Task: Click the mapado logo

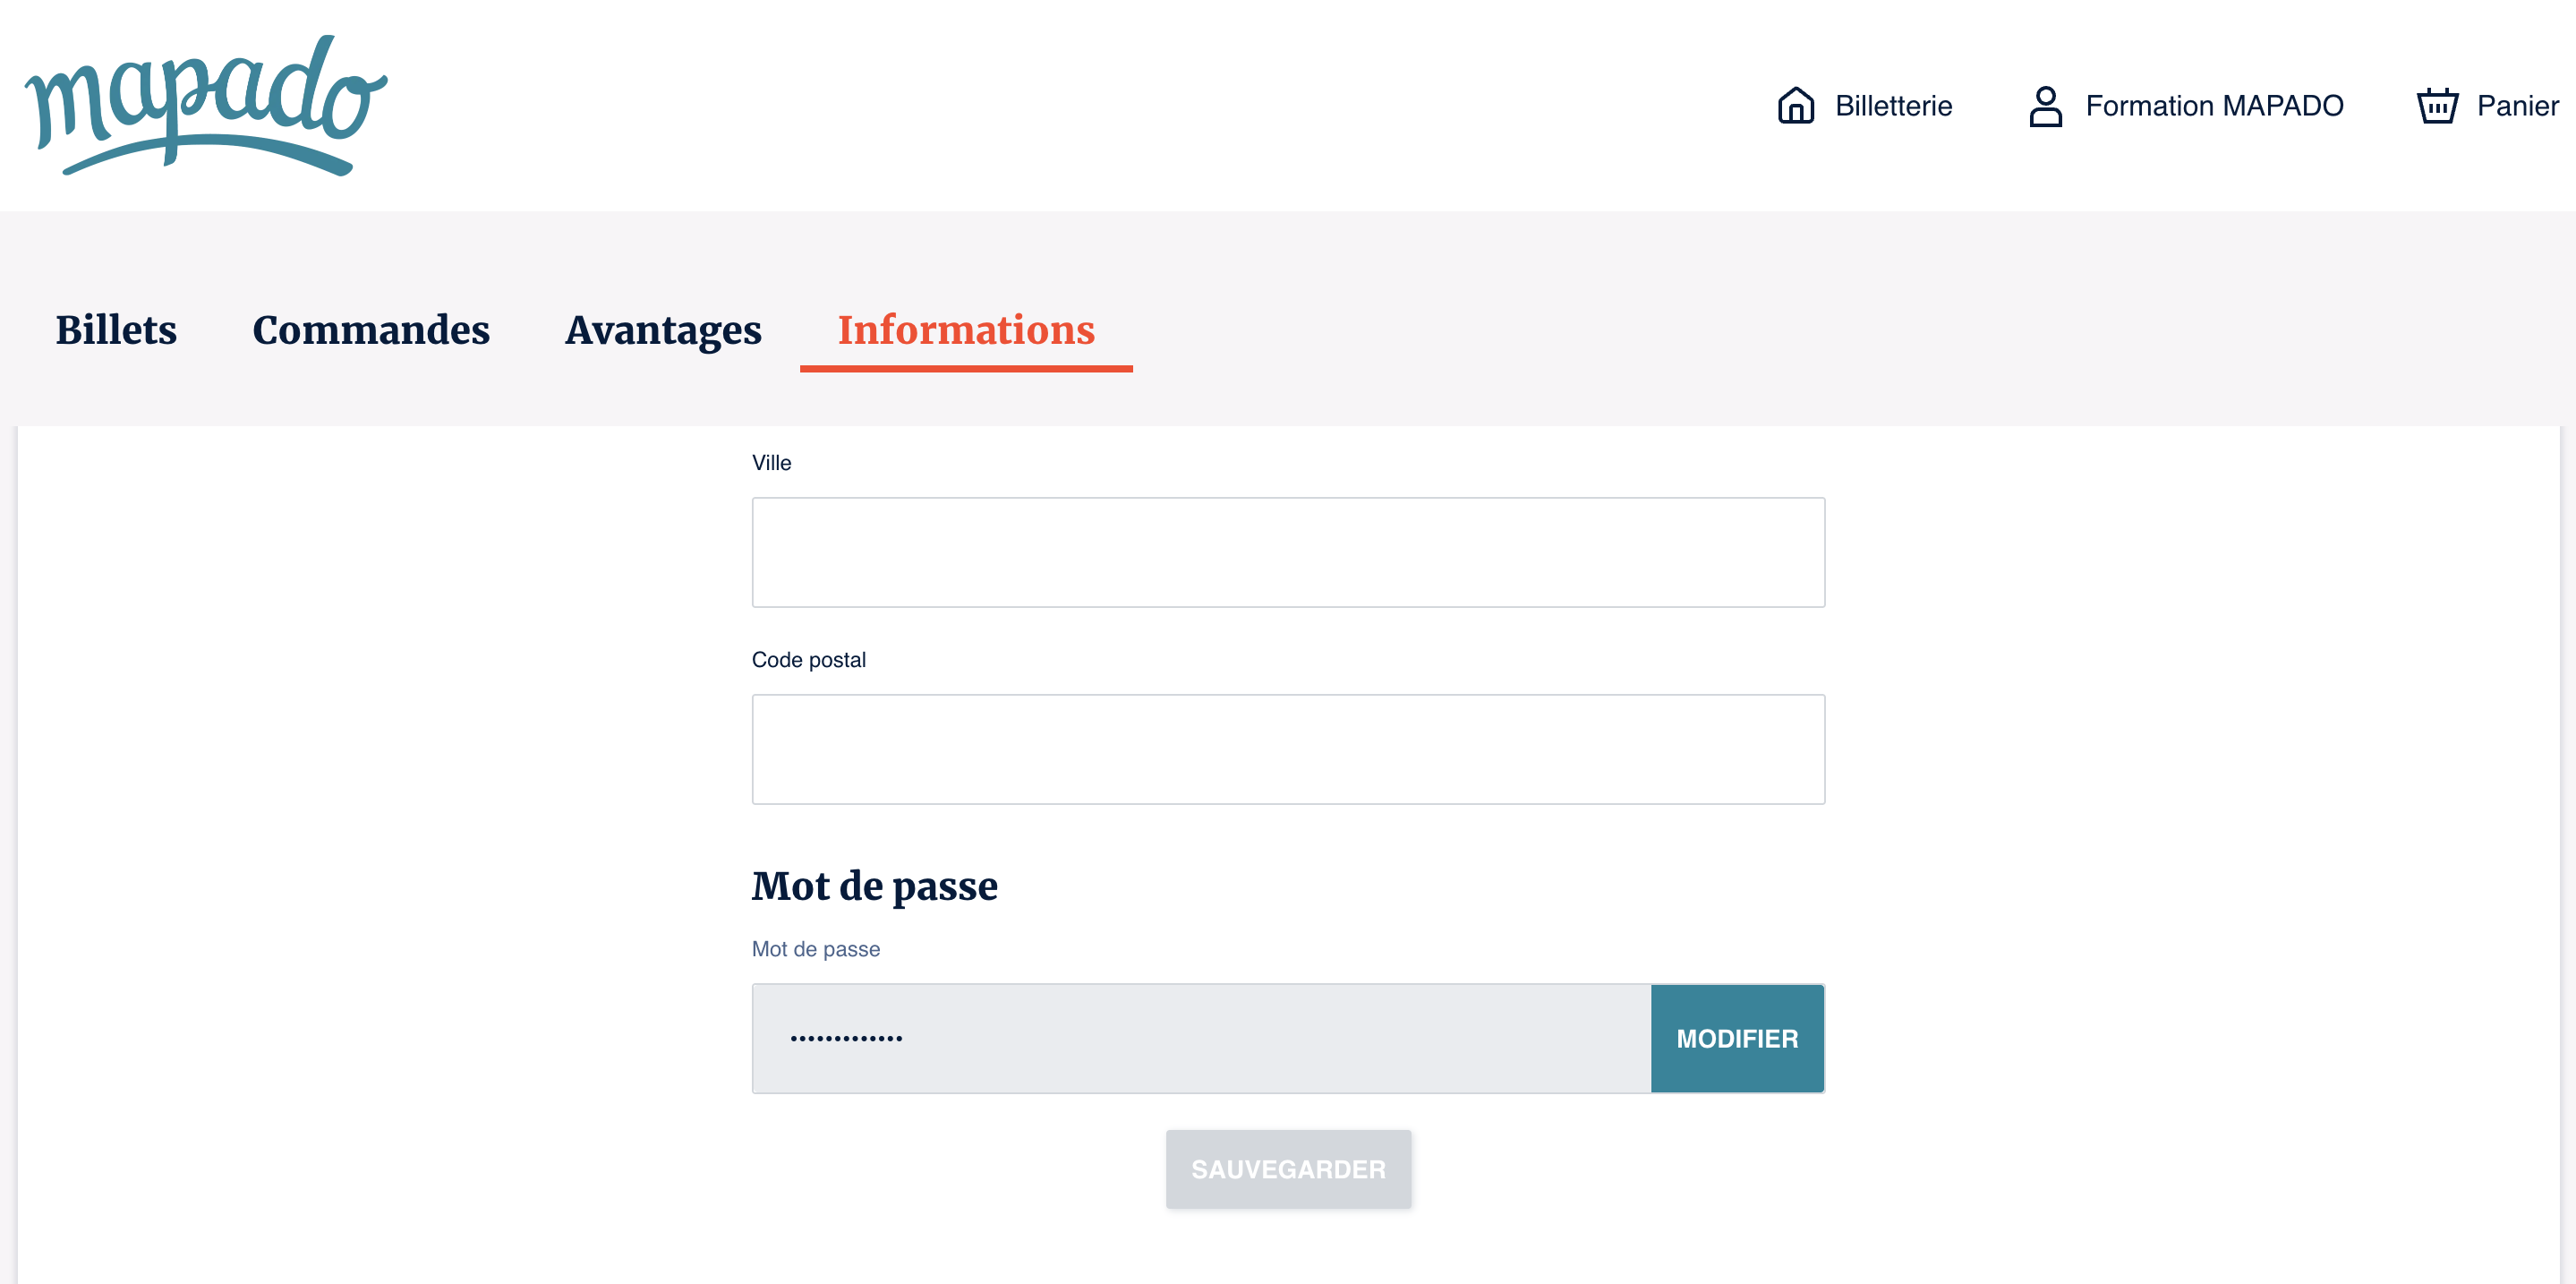Action: pos(205,105)
